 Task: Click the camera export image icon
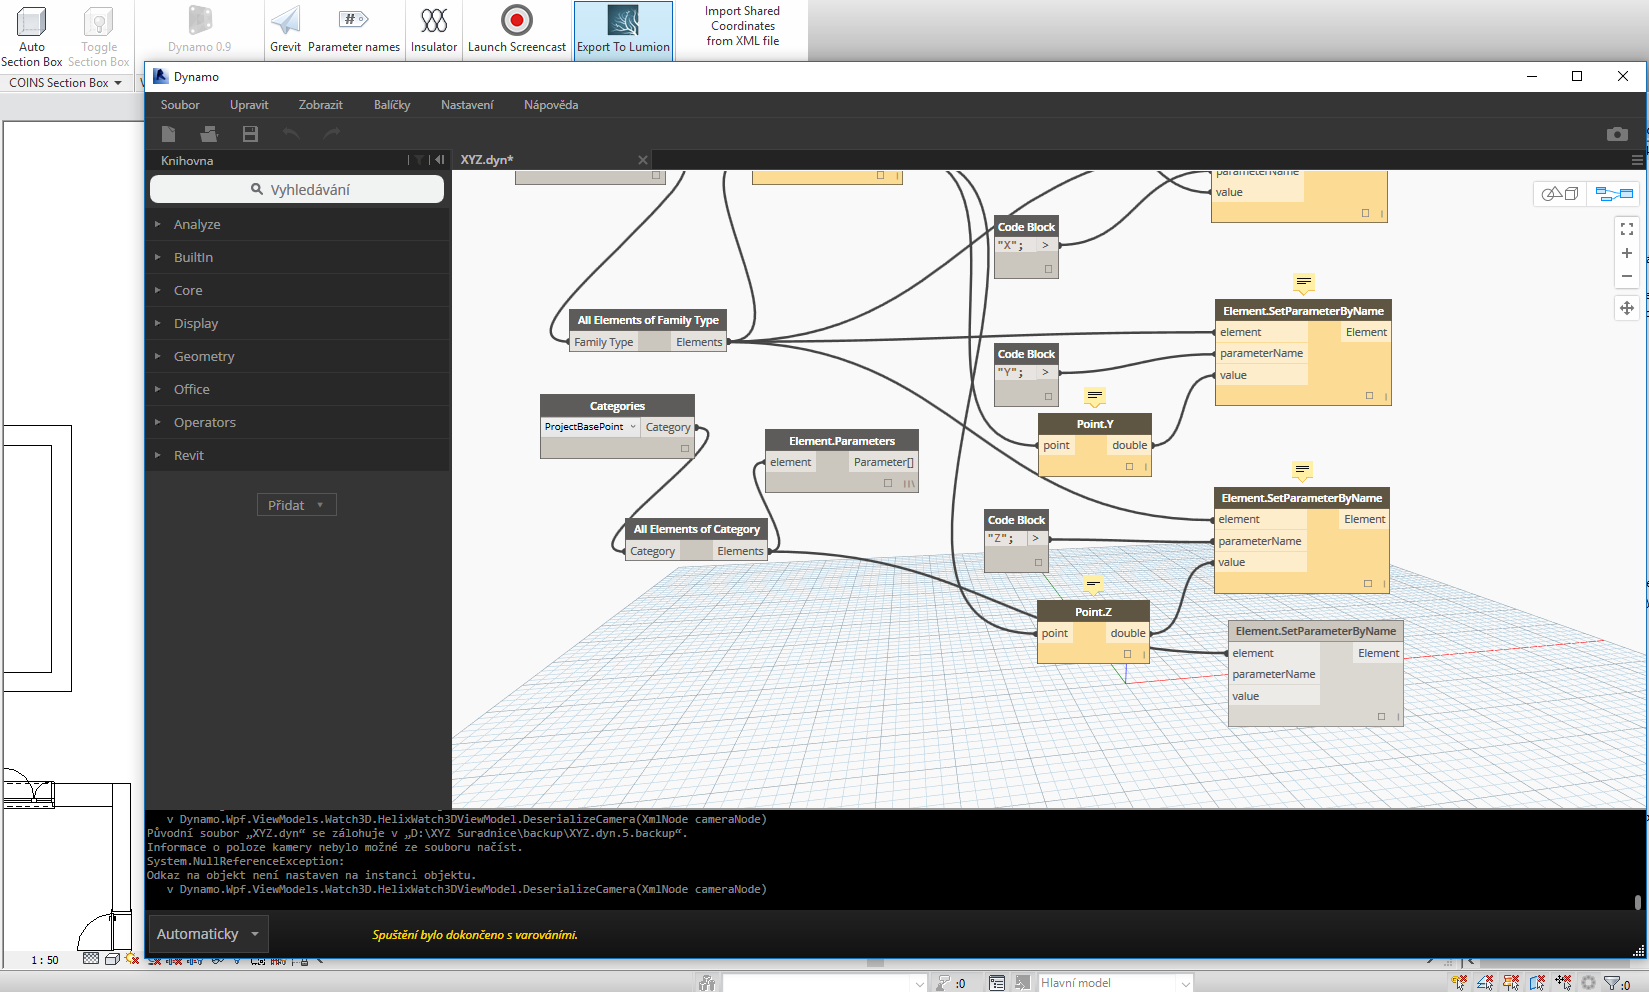(x=1616, y=134)
